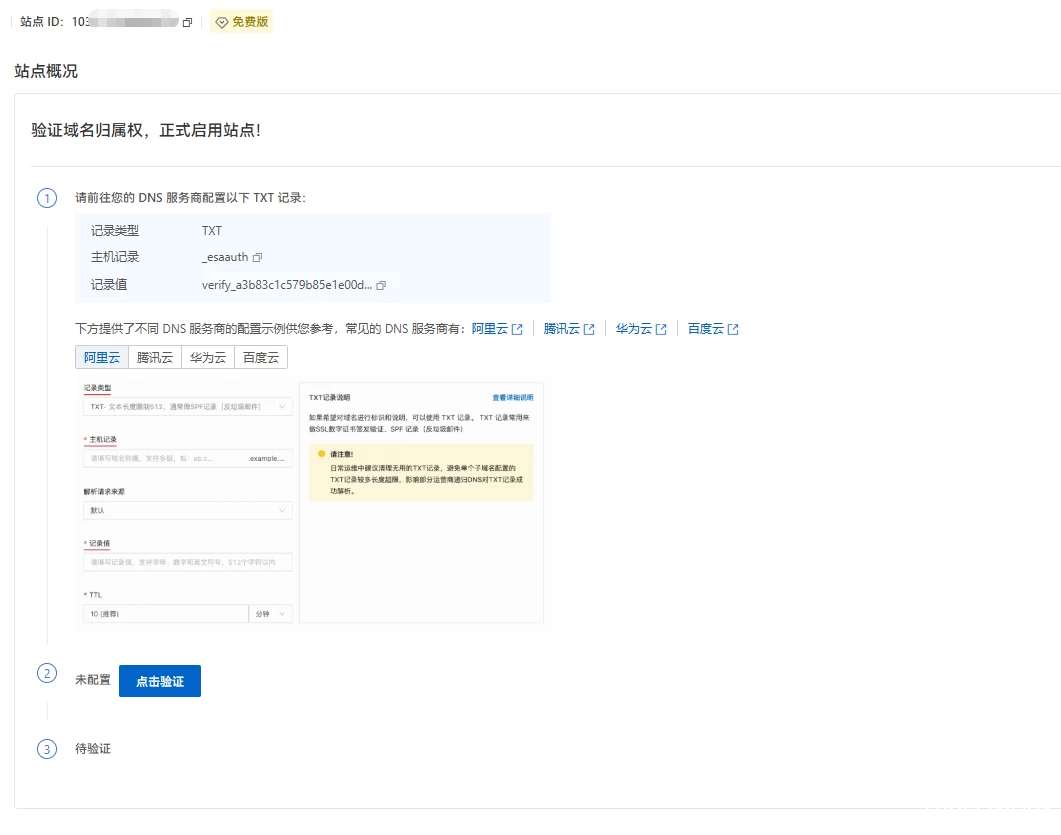This screenshot has width=1061, height=835.
Task: Expand the 记录类型 TXT dropdown in example
Action: tap(188, 406)
